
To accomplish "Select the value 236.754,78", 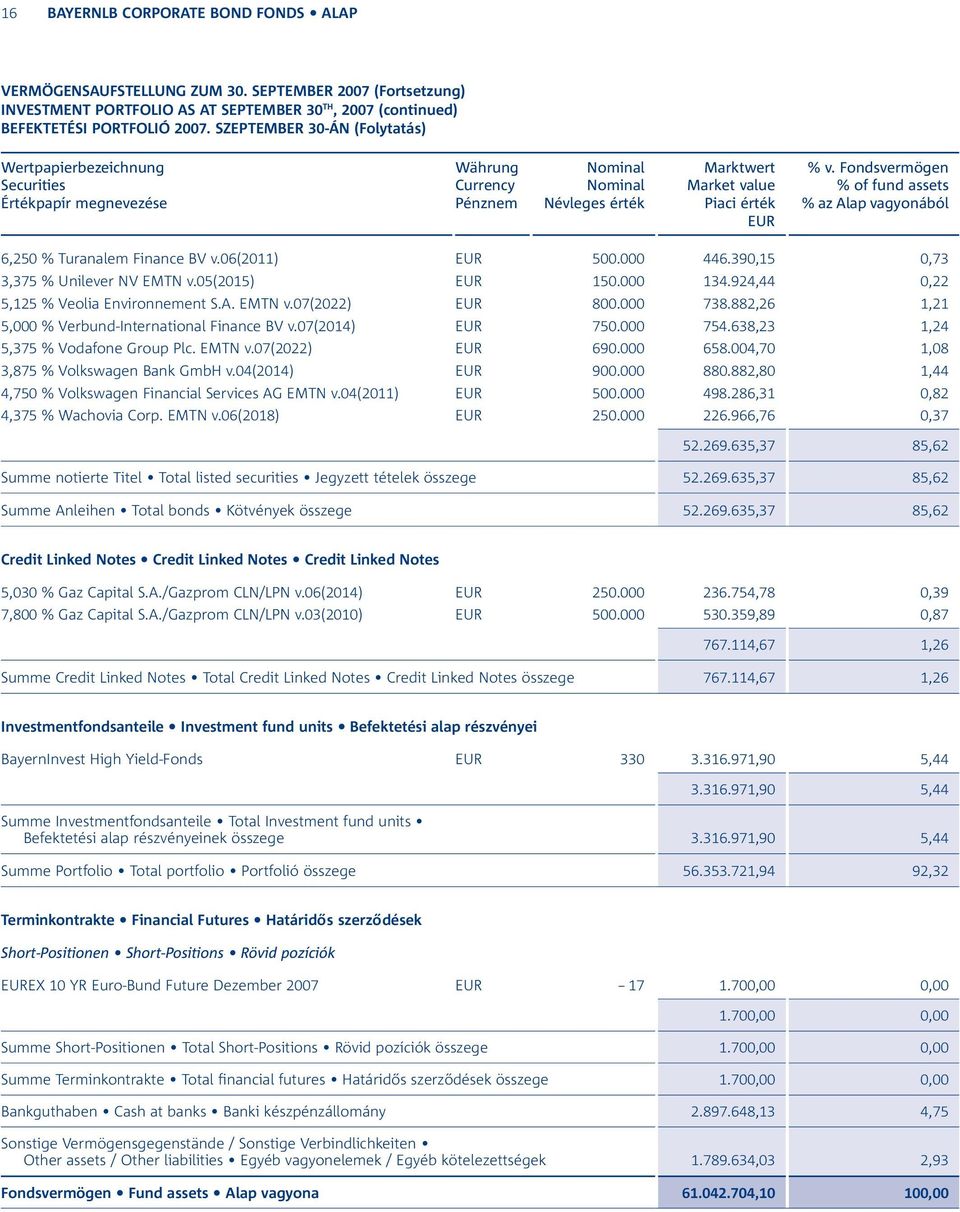I will point(738,592).
